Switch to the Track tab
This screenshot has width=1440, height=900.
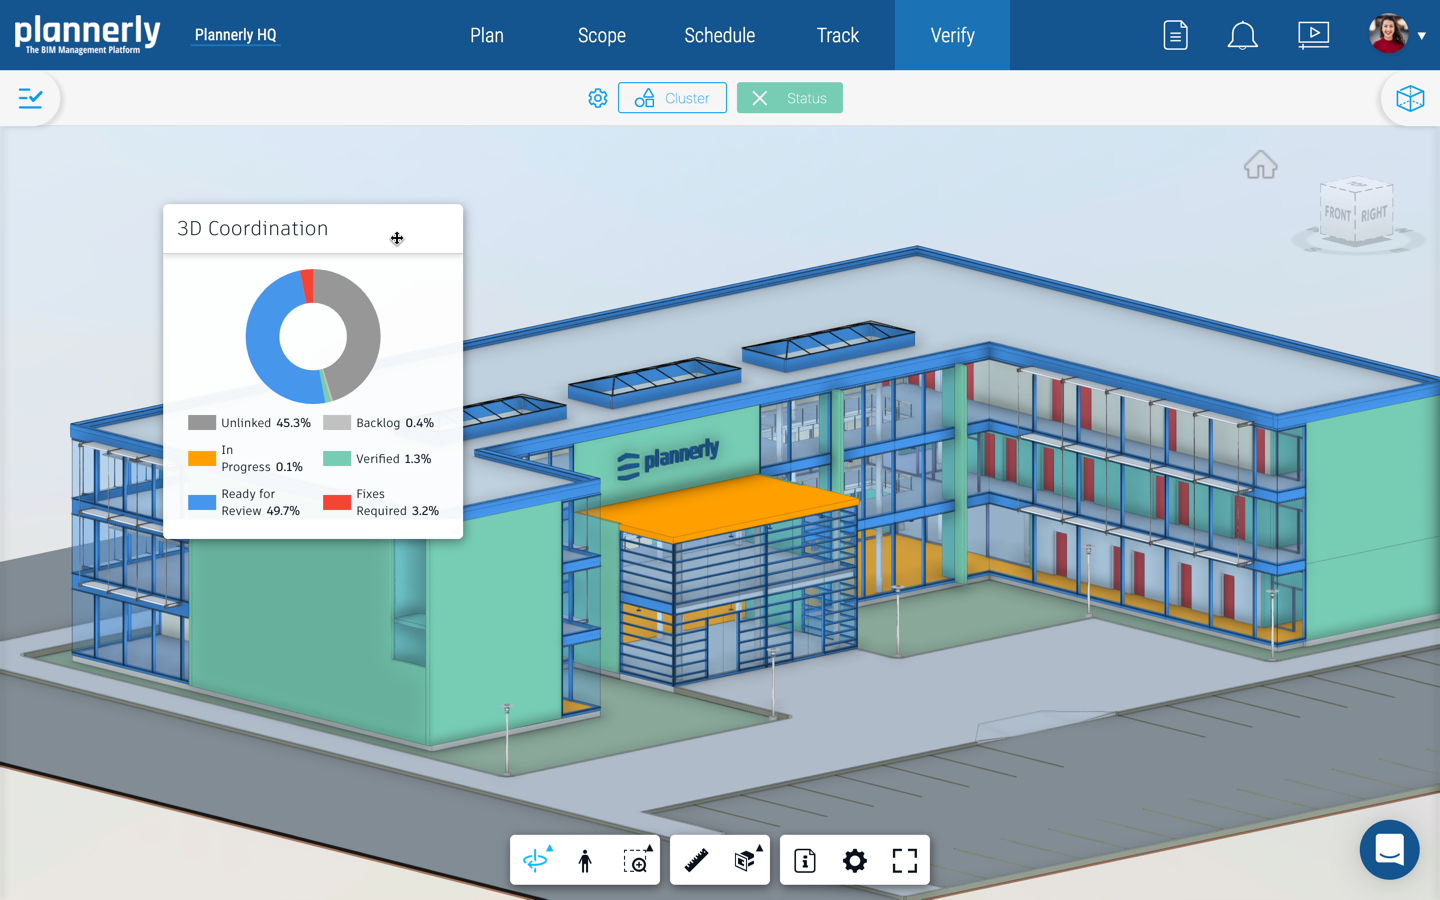point(838,35)
